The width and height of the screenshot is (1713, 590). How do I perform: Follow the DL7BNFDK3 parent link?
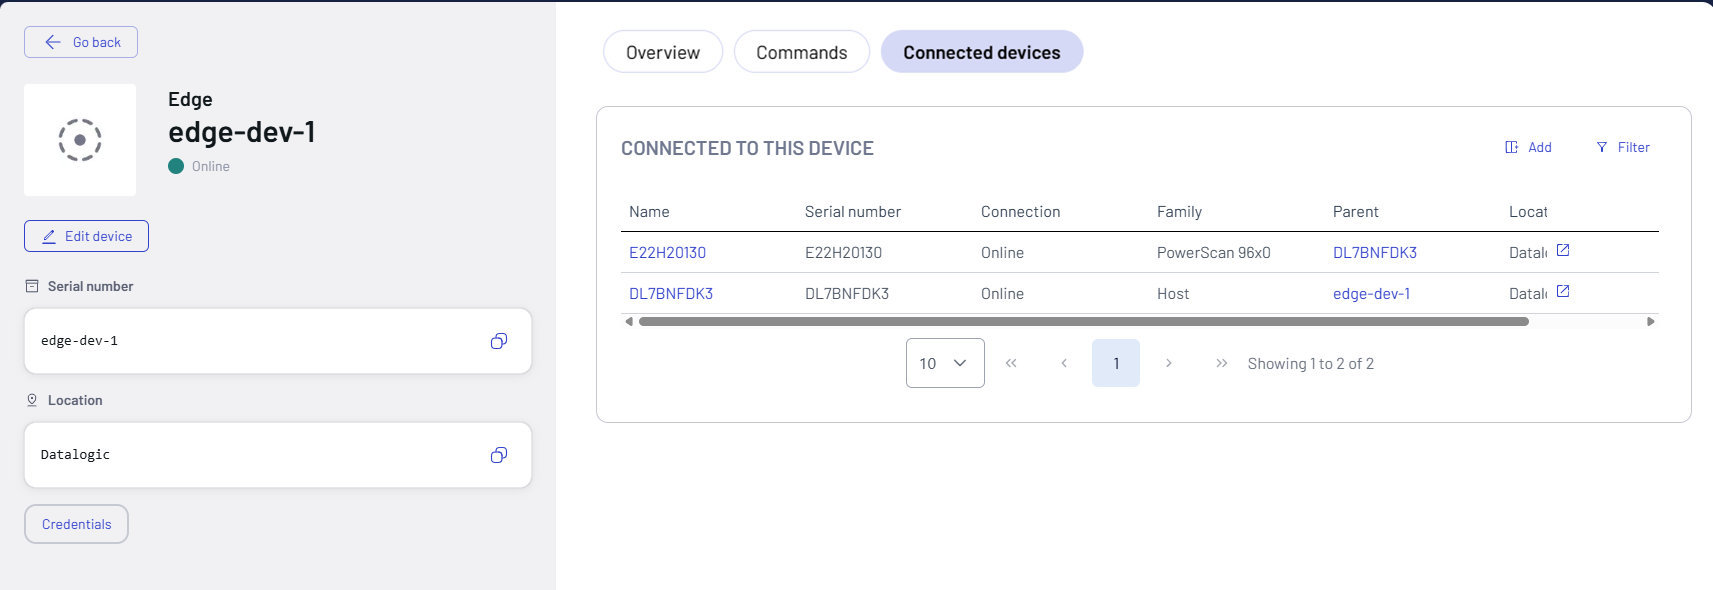(1374, 252)
